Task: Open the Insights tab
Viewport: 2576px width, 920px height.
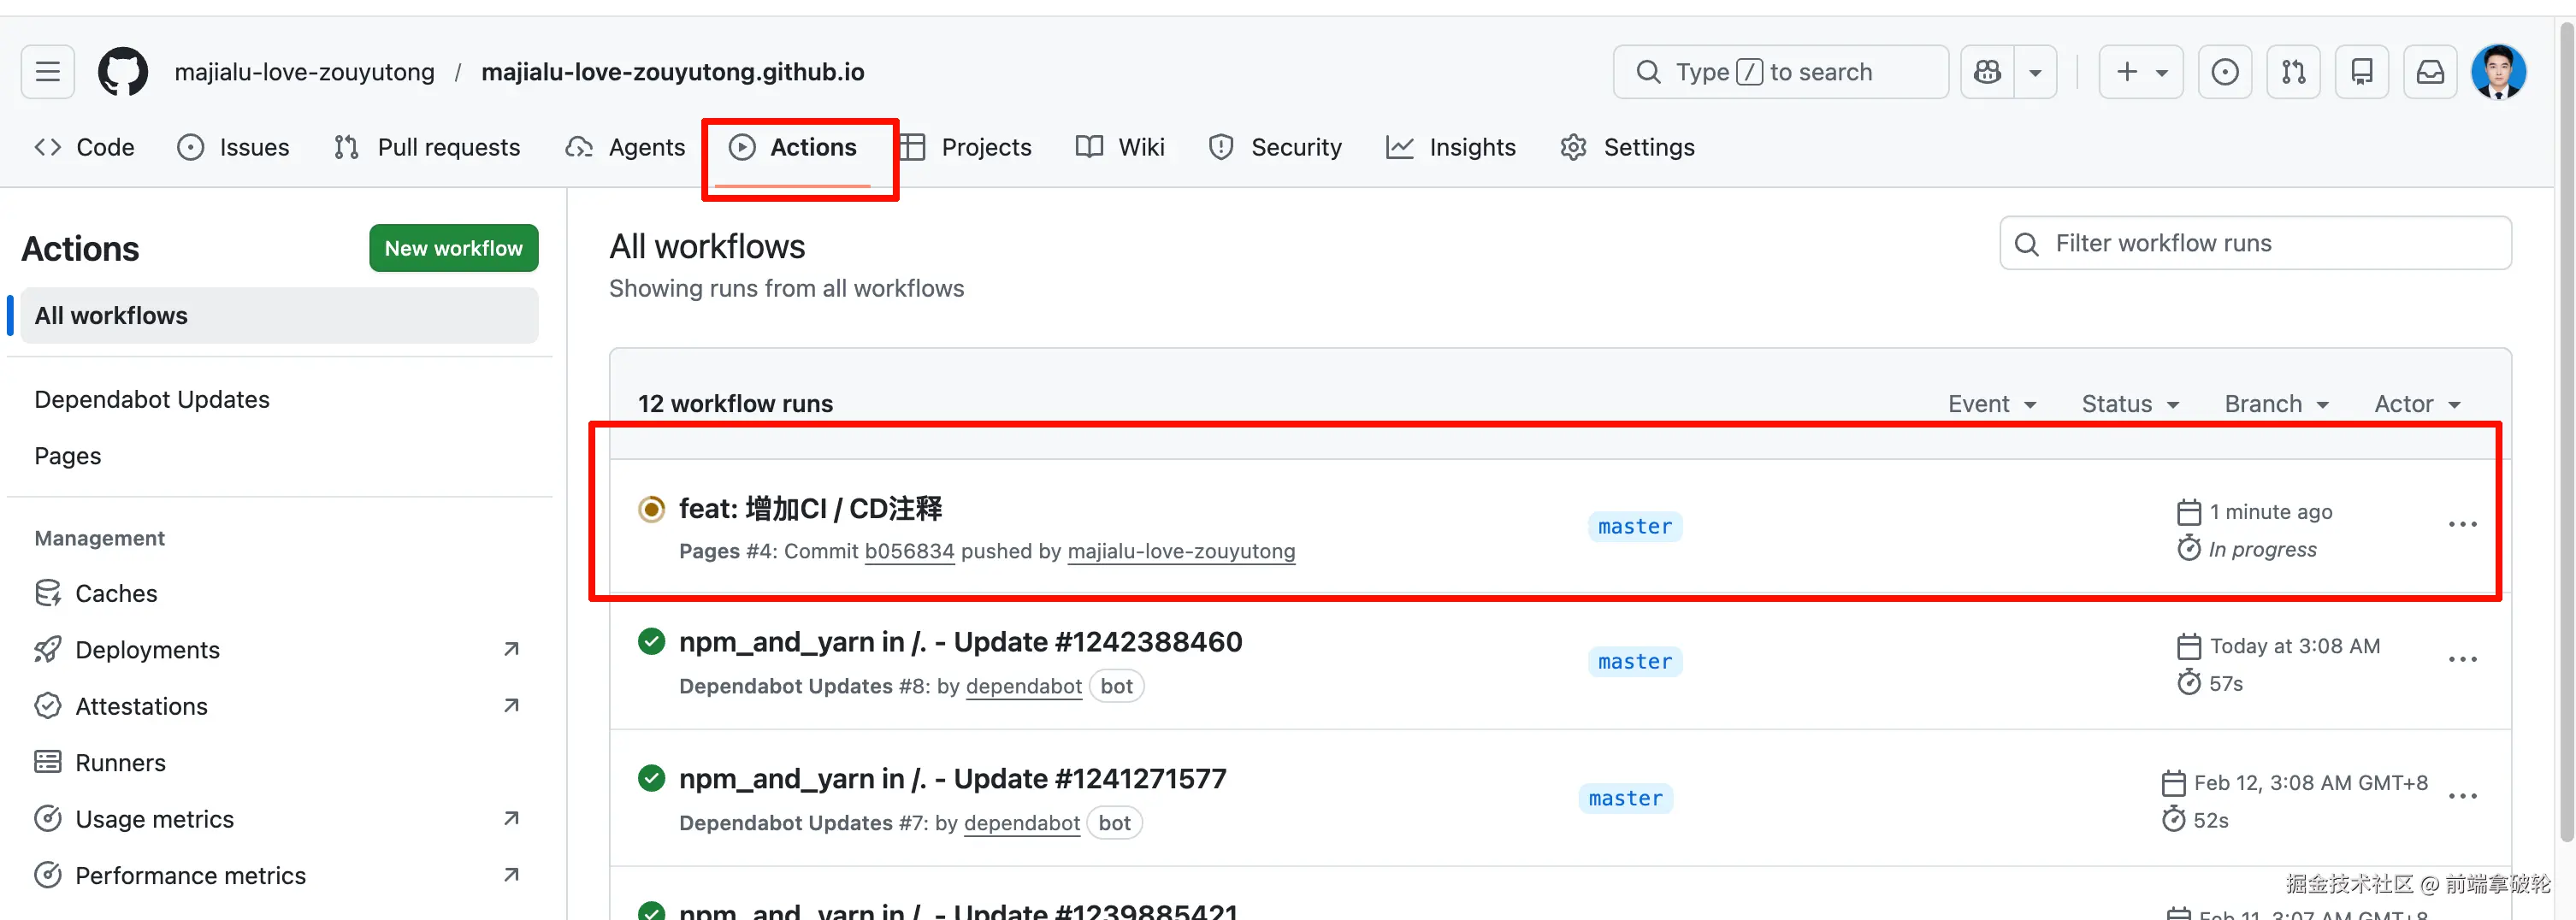Action: (x=1451, y=147)
